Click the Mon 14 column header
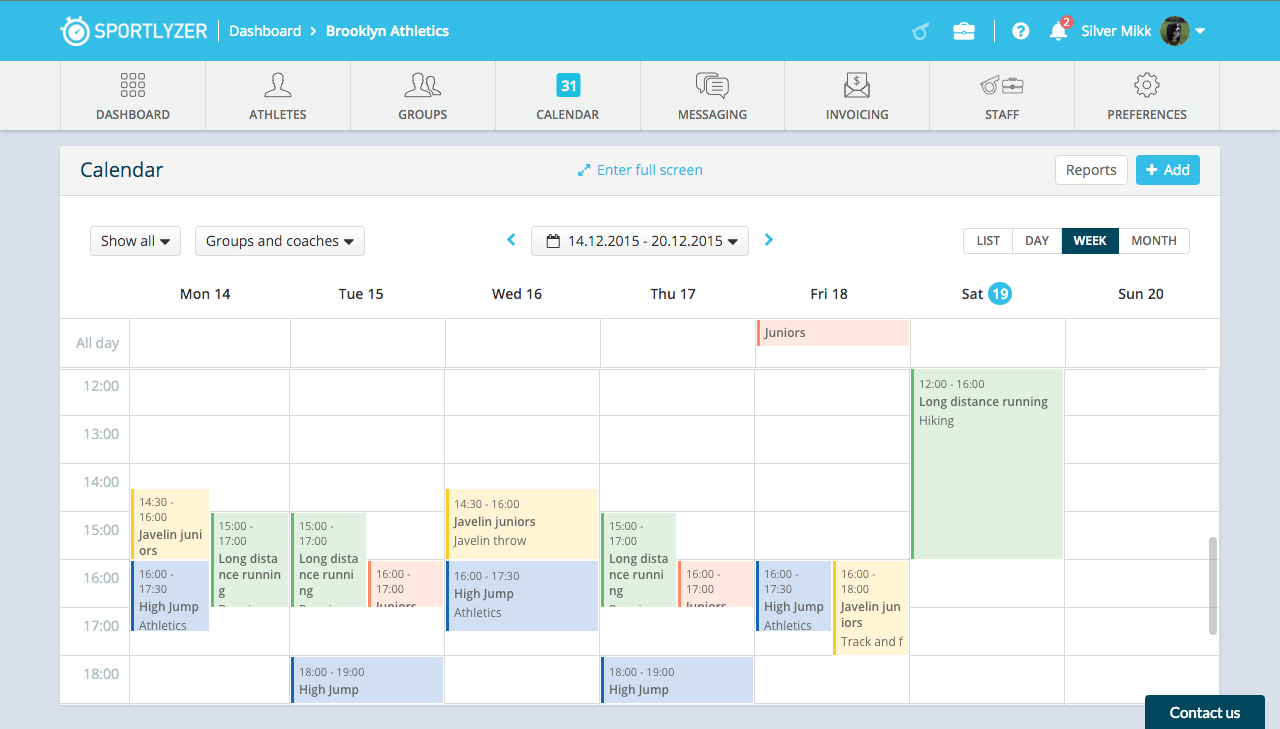This screenshot has width=1280, height=729. coord(205,294)
